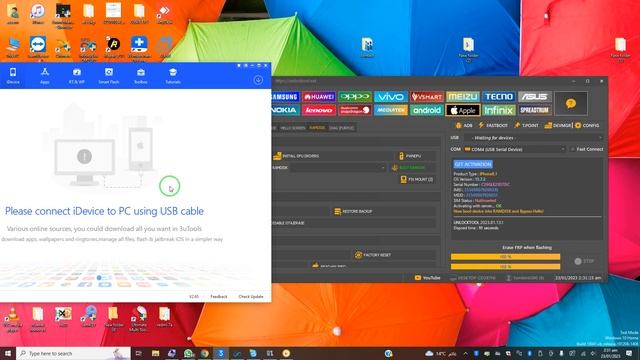
Task: Click the carousel page indicator dot in 3uTools
Action: point(99,278)
